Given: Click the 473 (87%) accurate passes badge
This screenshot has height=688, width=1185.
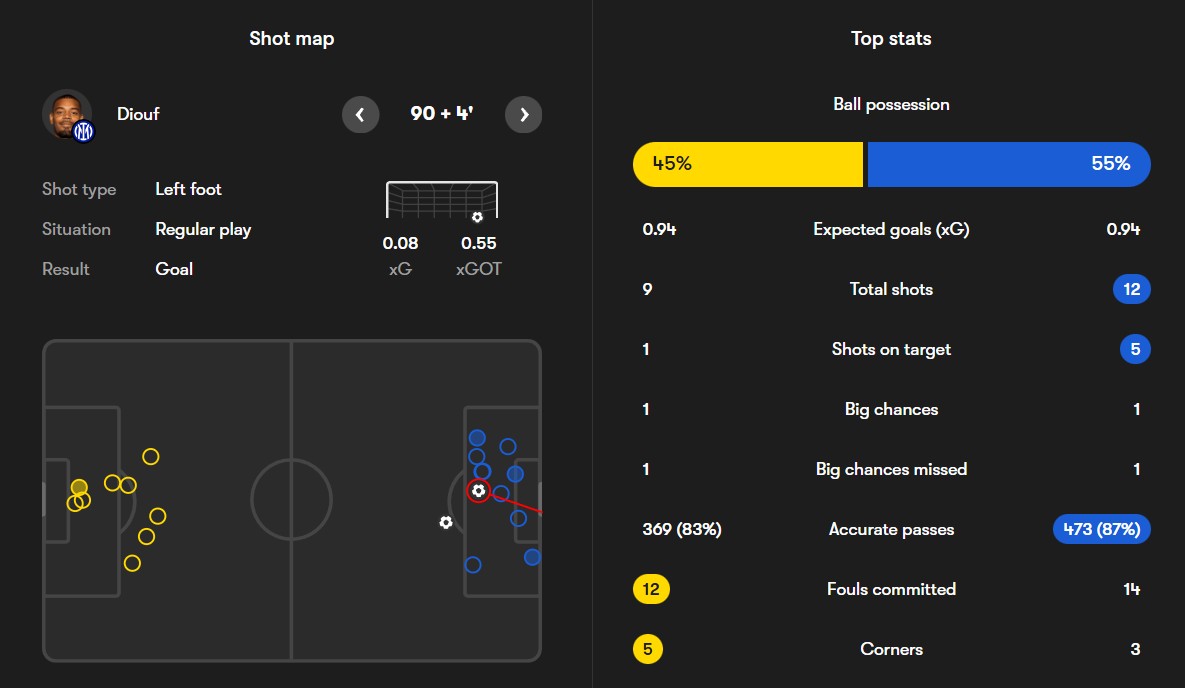Looking at the screenshot, I should [x=1101, y=529].
